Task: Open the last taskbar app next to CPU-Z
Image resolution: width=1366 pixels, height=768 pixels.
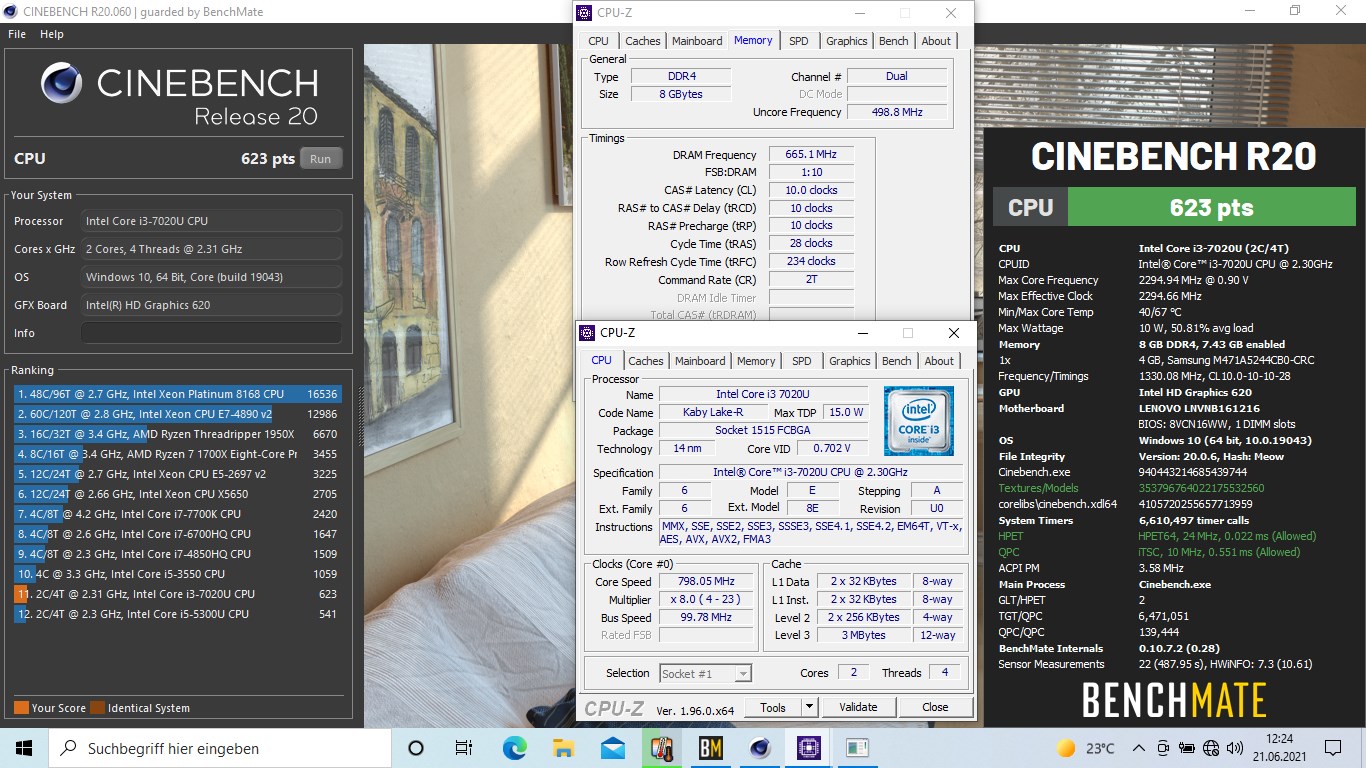Action: click(x=857, y=747)
